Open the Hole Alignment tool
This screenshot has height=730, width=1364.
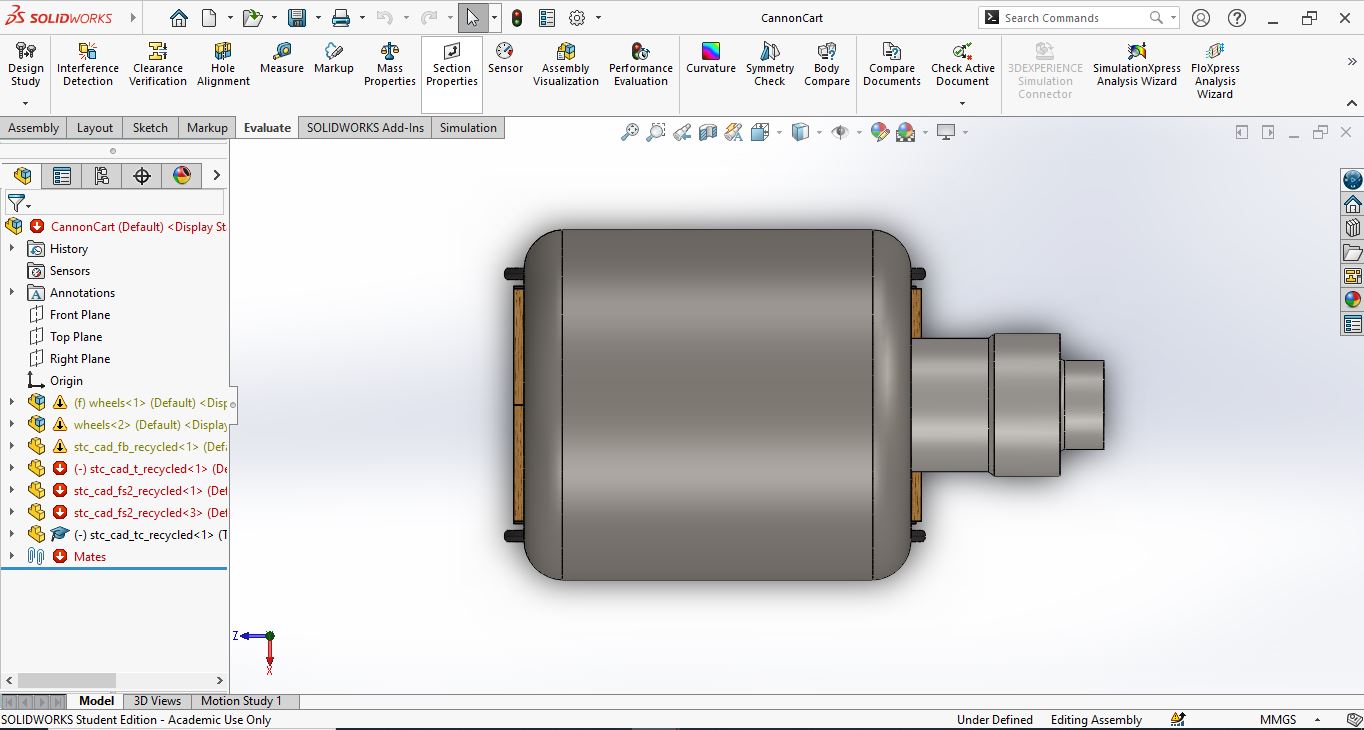coord(223,64)
